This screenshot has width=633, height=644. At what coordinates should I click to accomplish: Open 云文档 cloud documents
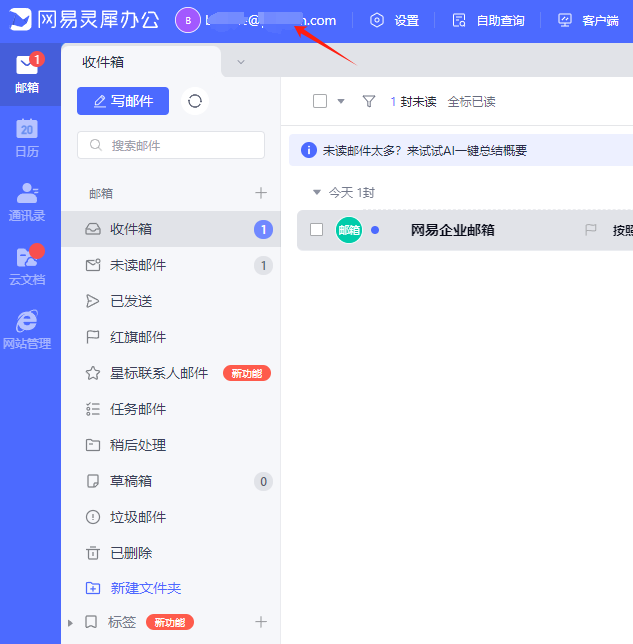[27, 265]
